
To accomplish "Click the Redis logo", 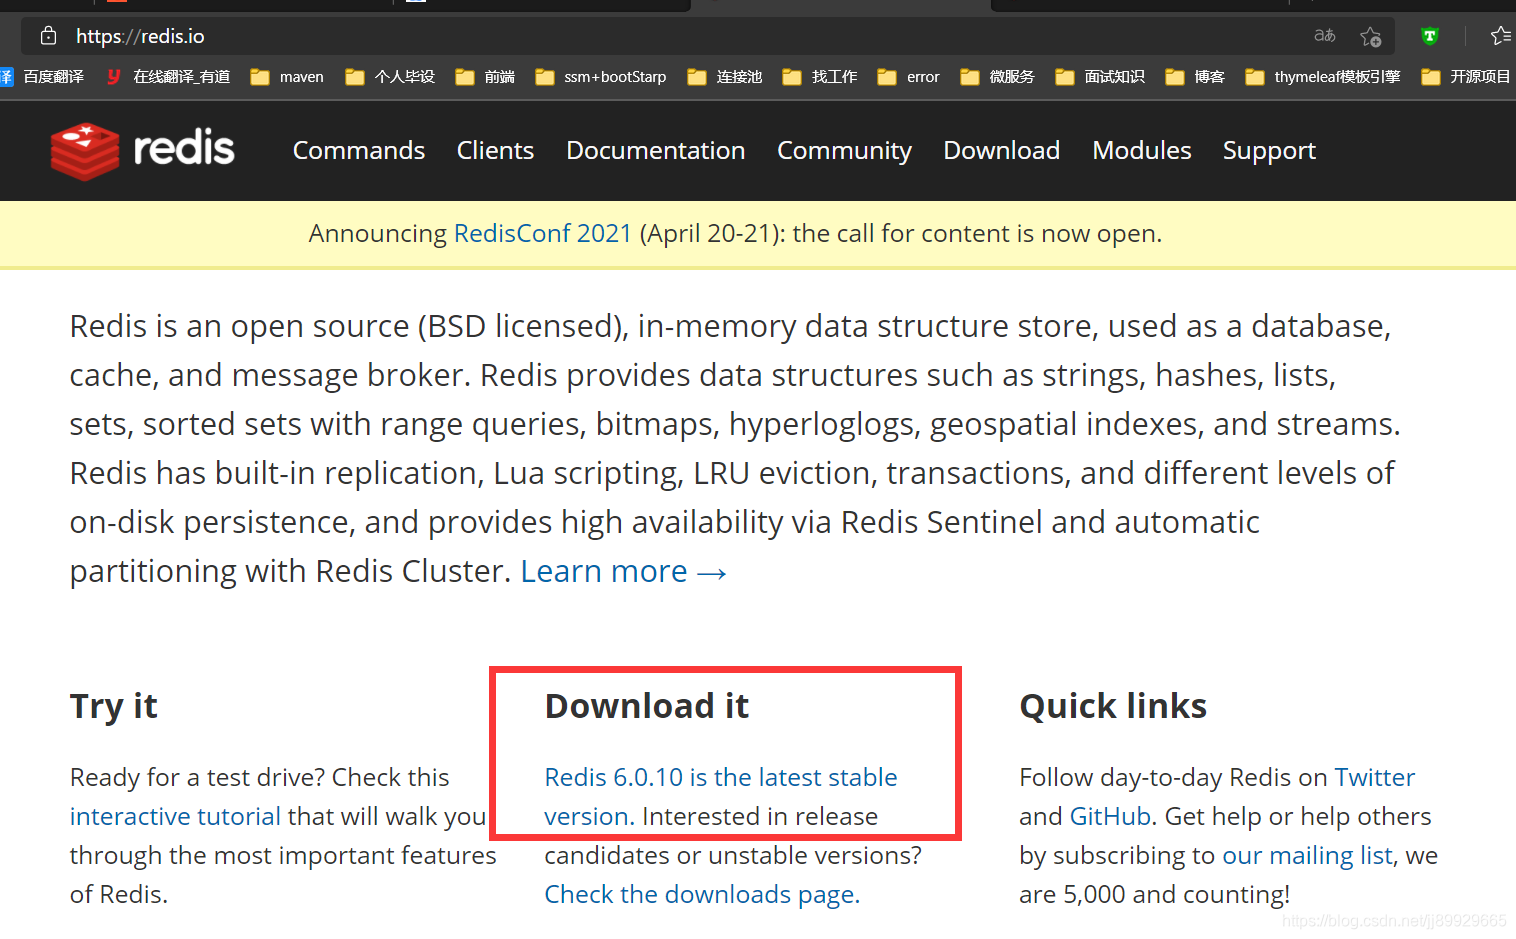I will [x=142, y=150].
